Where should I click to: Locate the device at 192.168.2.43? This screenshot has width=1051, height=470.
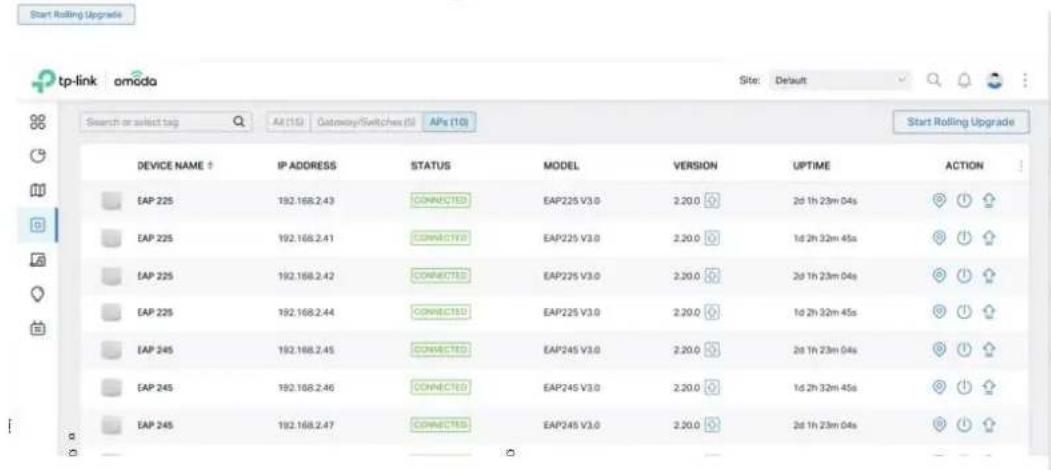click(x=939, y=200)
